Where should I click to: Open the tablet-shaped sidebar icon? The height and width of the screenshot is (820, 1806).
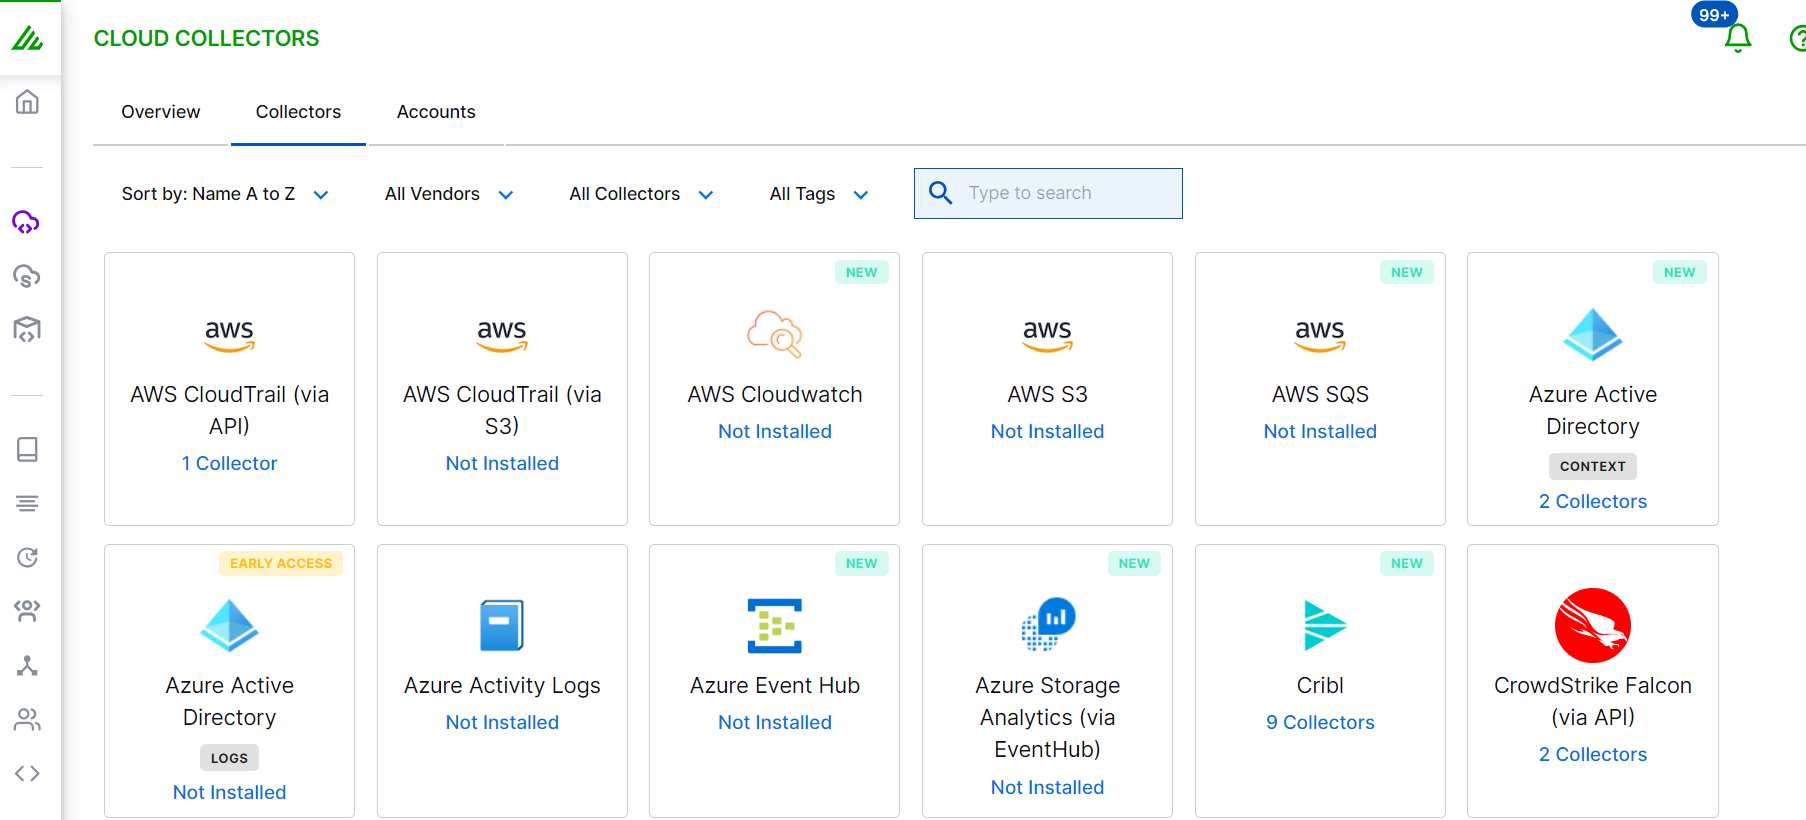click(27, 449)
